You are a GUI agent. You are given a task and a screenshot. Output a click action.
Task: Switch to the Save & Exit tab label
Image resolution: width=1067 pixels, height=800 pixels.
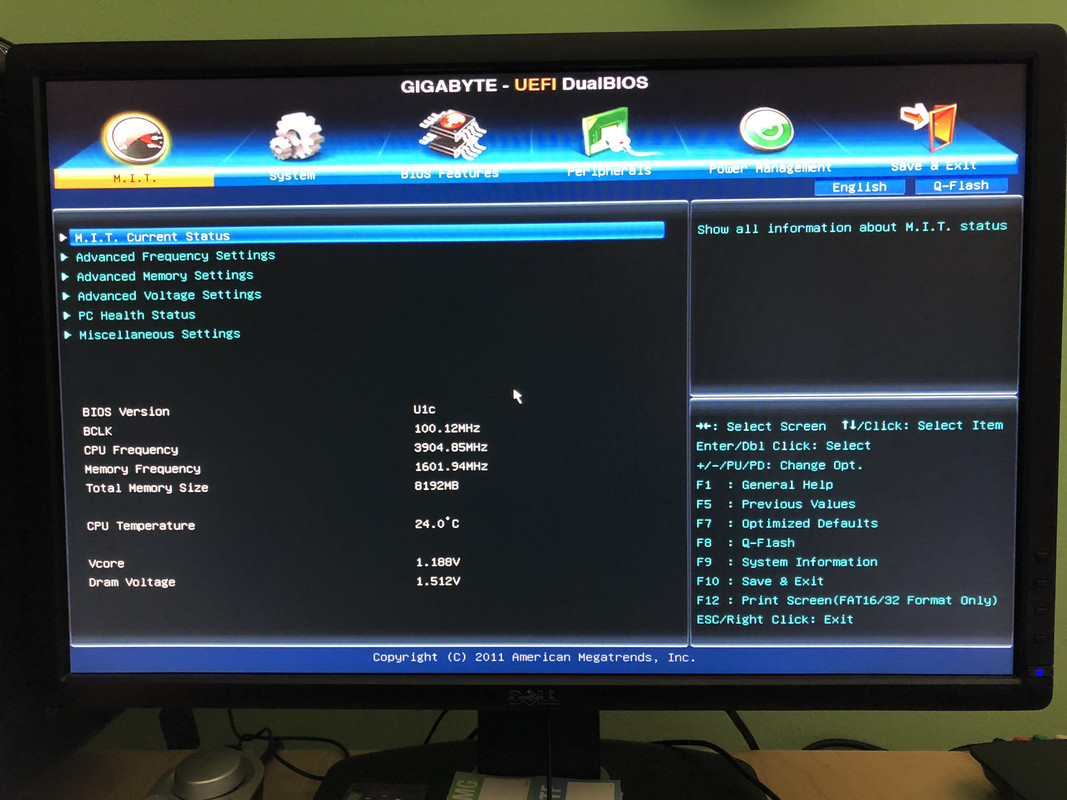coord(934,165)
